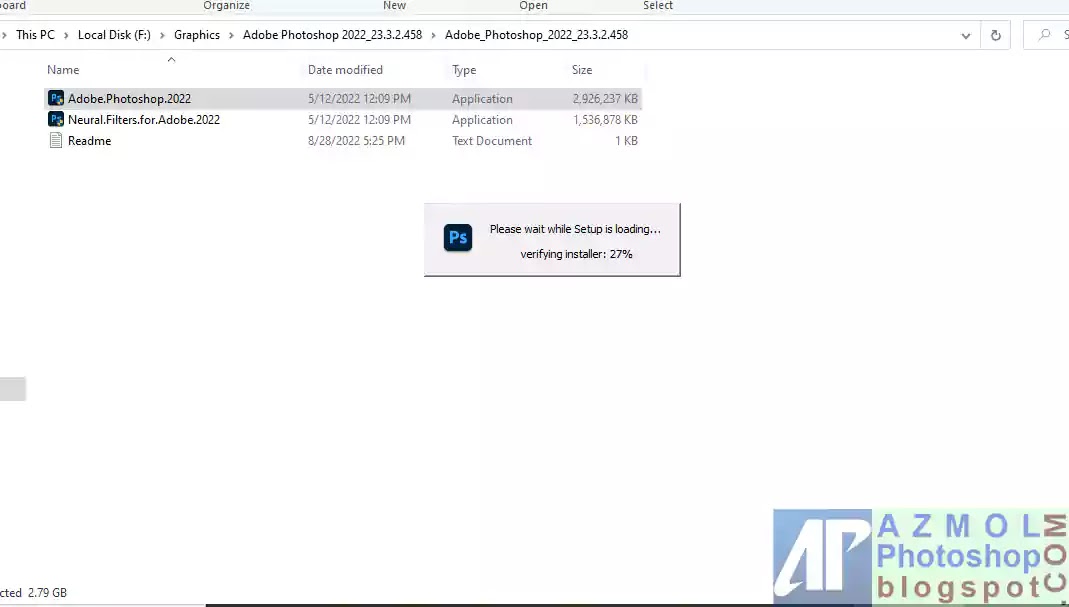The width and height of the screenshot is (1069, 607).
Task: Click Adobe_Photoshop_2022_23.3.2.458 current folder breadcrumb
Action: coord(537,35)
